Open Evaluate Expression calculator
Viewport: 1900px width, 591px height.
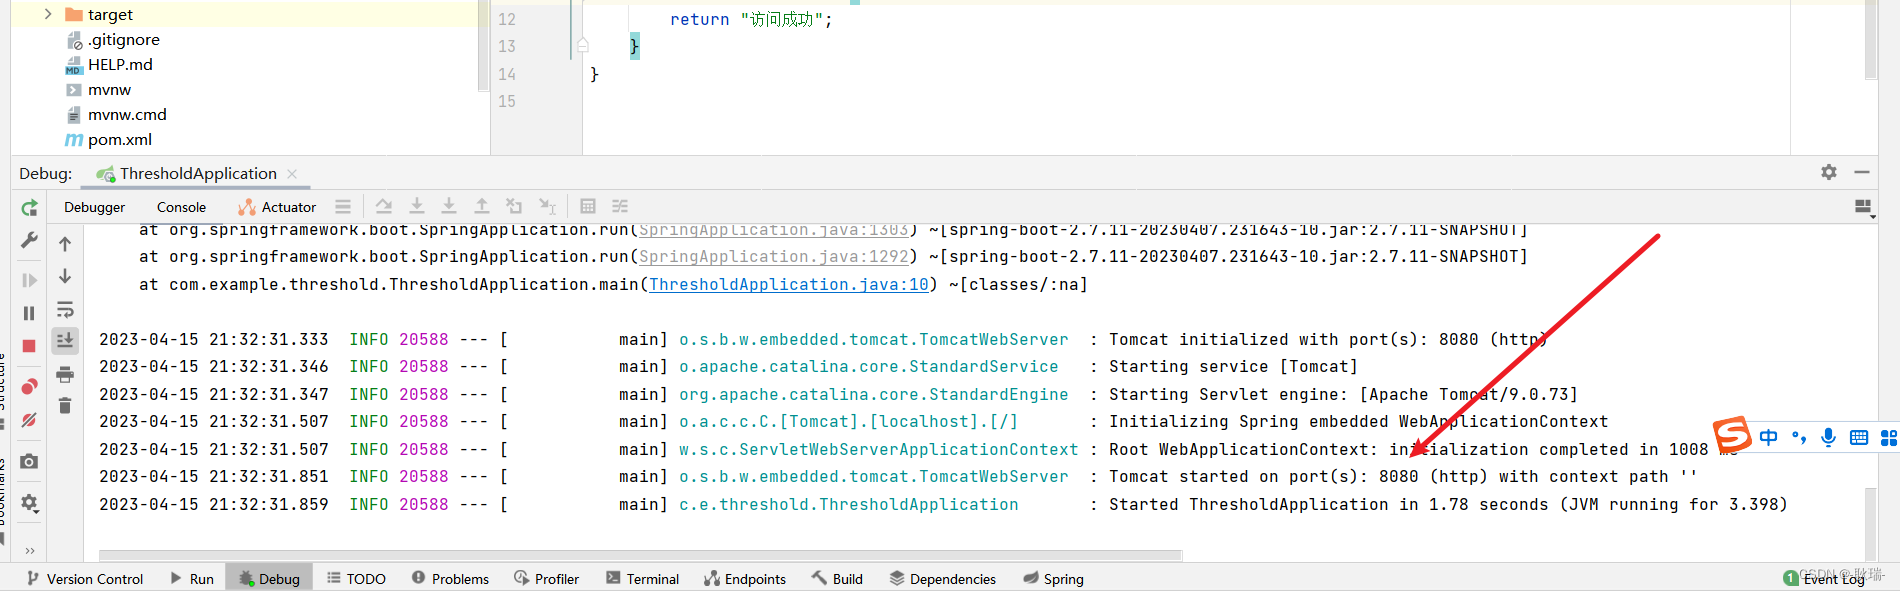click(x=588, y=206)
